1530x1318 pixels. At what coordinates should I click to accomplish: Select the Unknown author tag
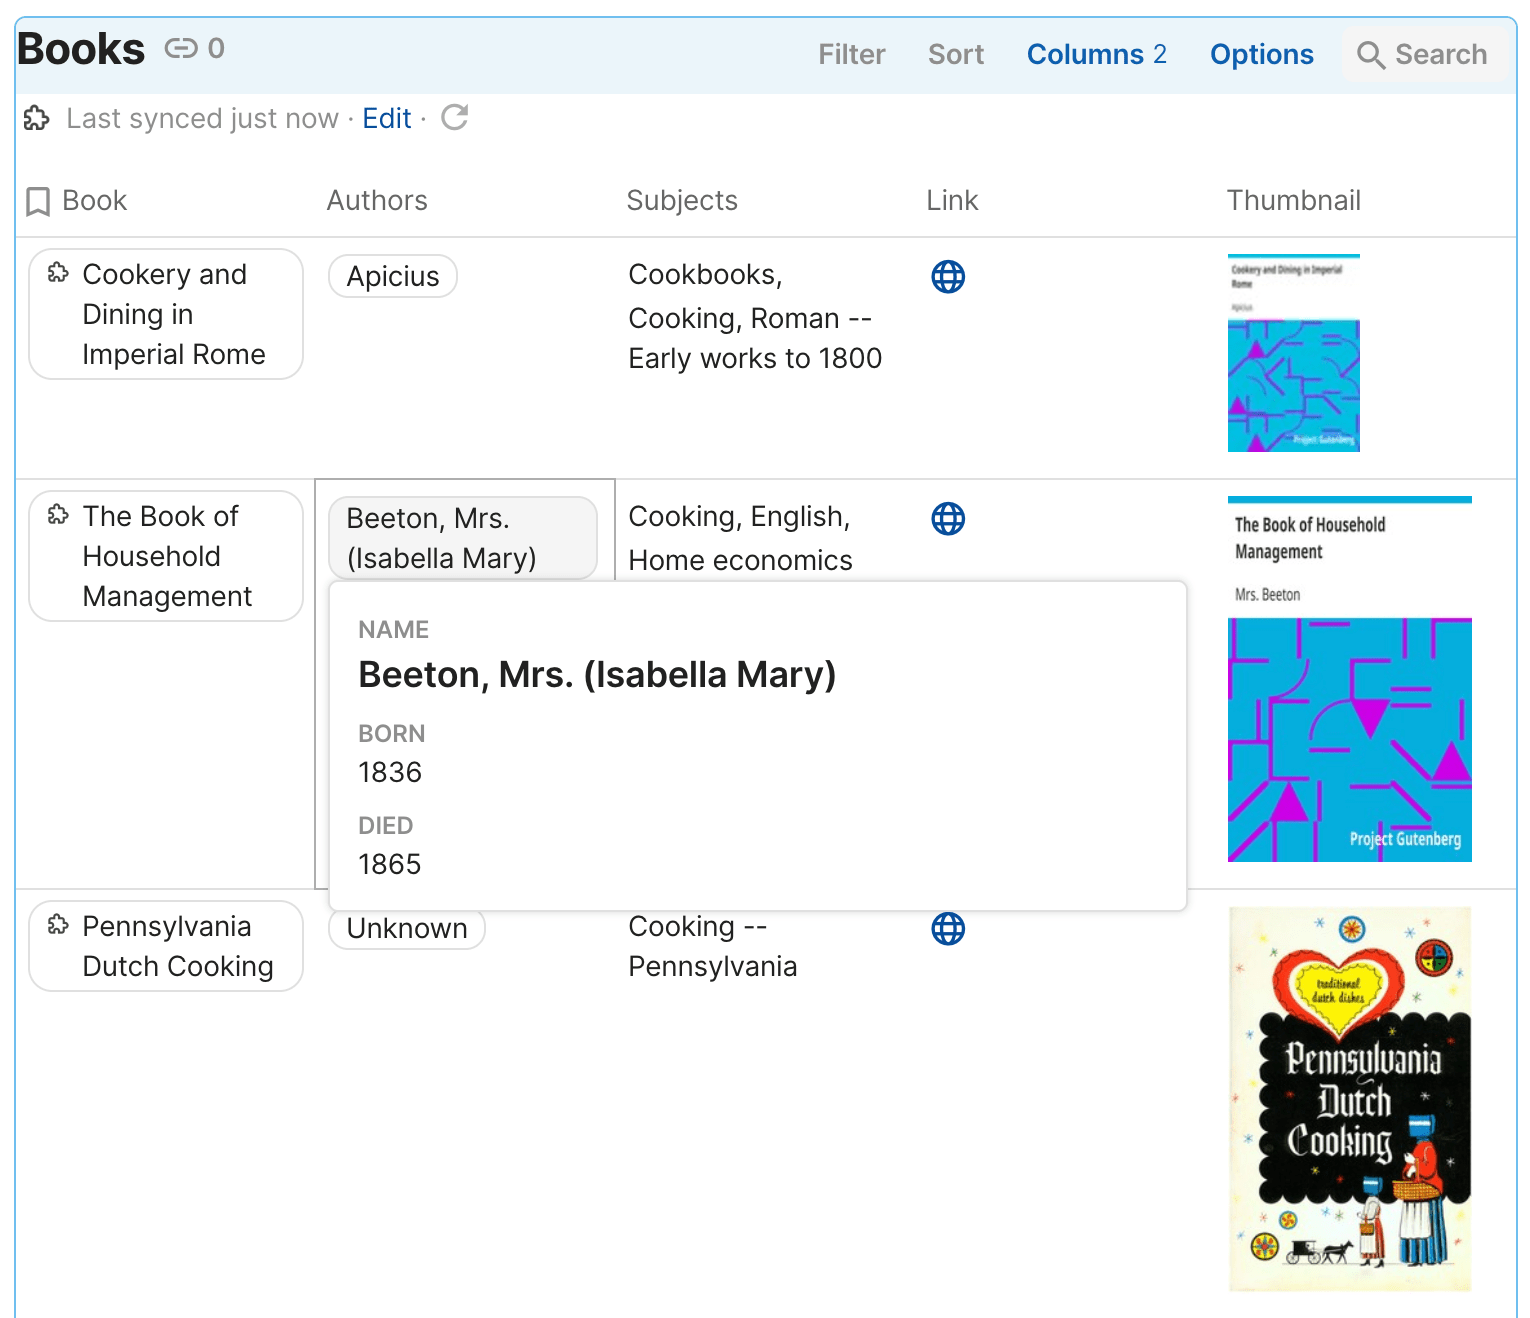click(406, 928)
